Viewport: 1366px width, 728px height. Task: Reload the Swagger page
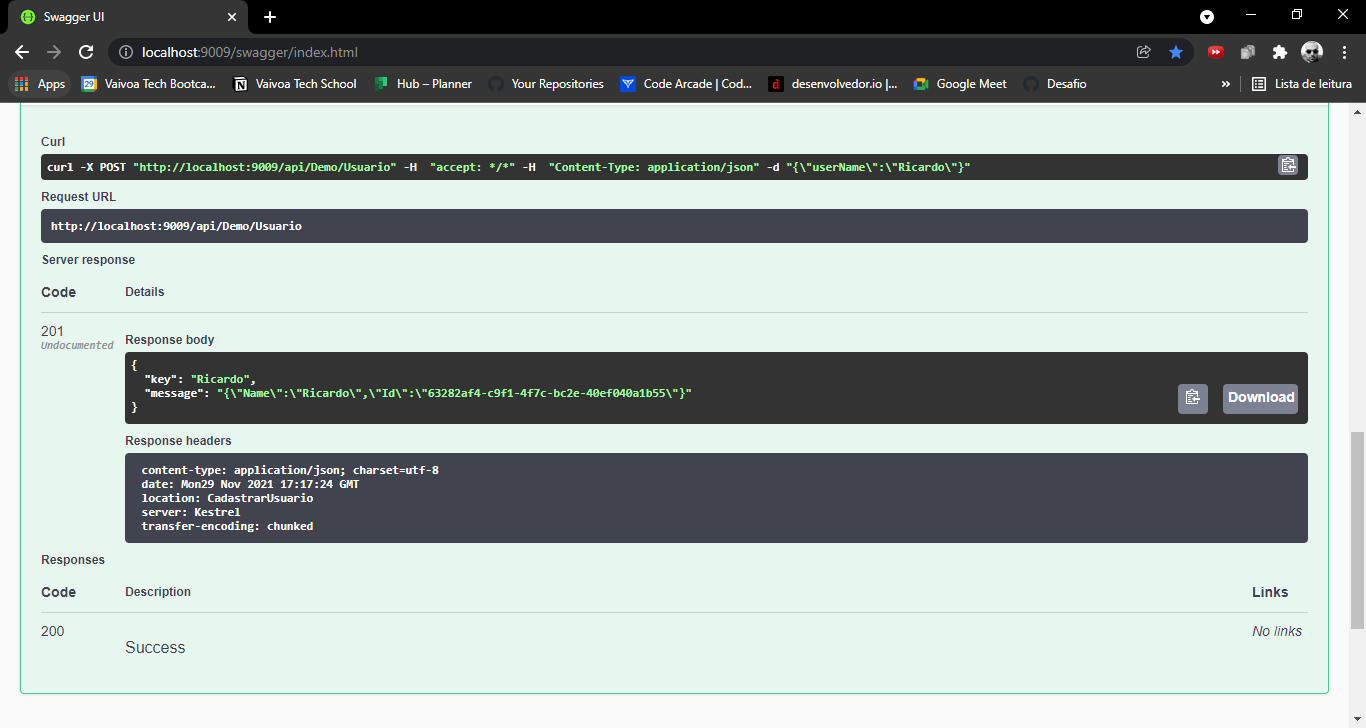(85, 52)
